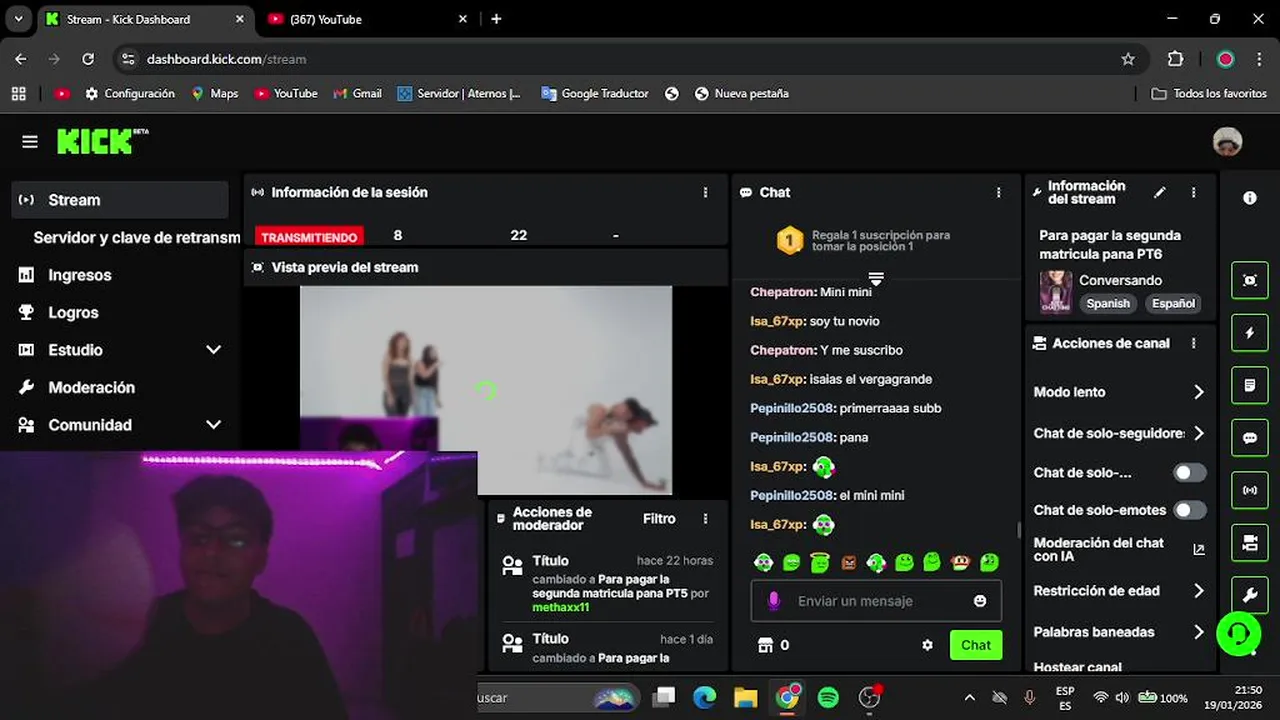Screen dimensions: 1280x720
Task: Click the jump-to-latest icon atop chat
Action: pyautogui.click(x=876, y=278)
